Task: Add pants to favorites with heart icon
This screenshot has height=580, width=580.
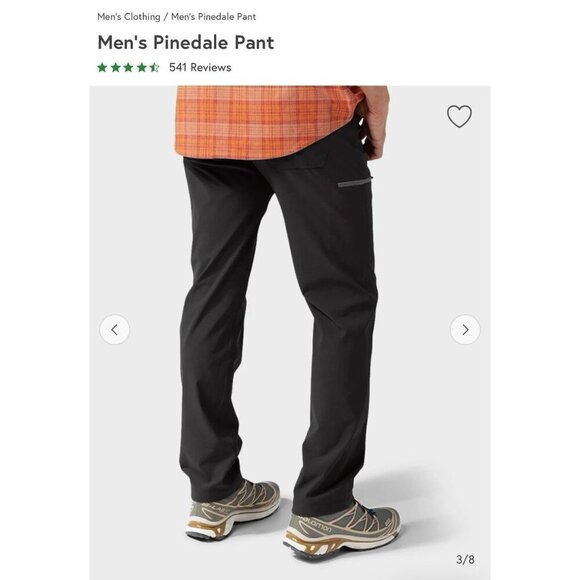Action: point(459,116)
